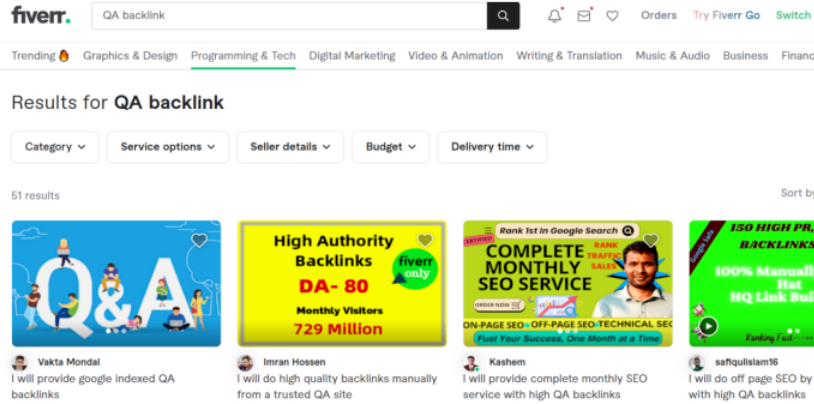Open seller name safiqulislam16
814x404 pixels.
click(747, 362)
